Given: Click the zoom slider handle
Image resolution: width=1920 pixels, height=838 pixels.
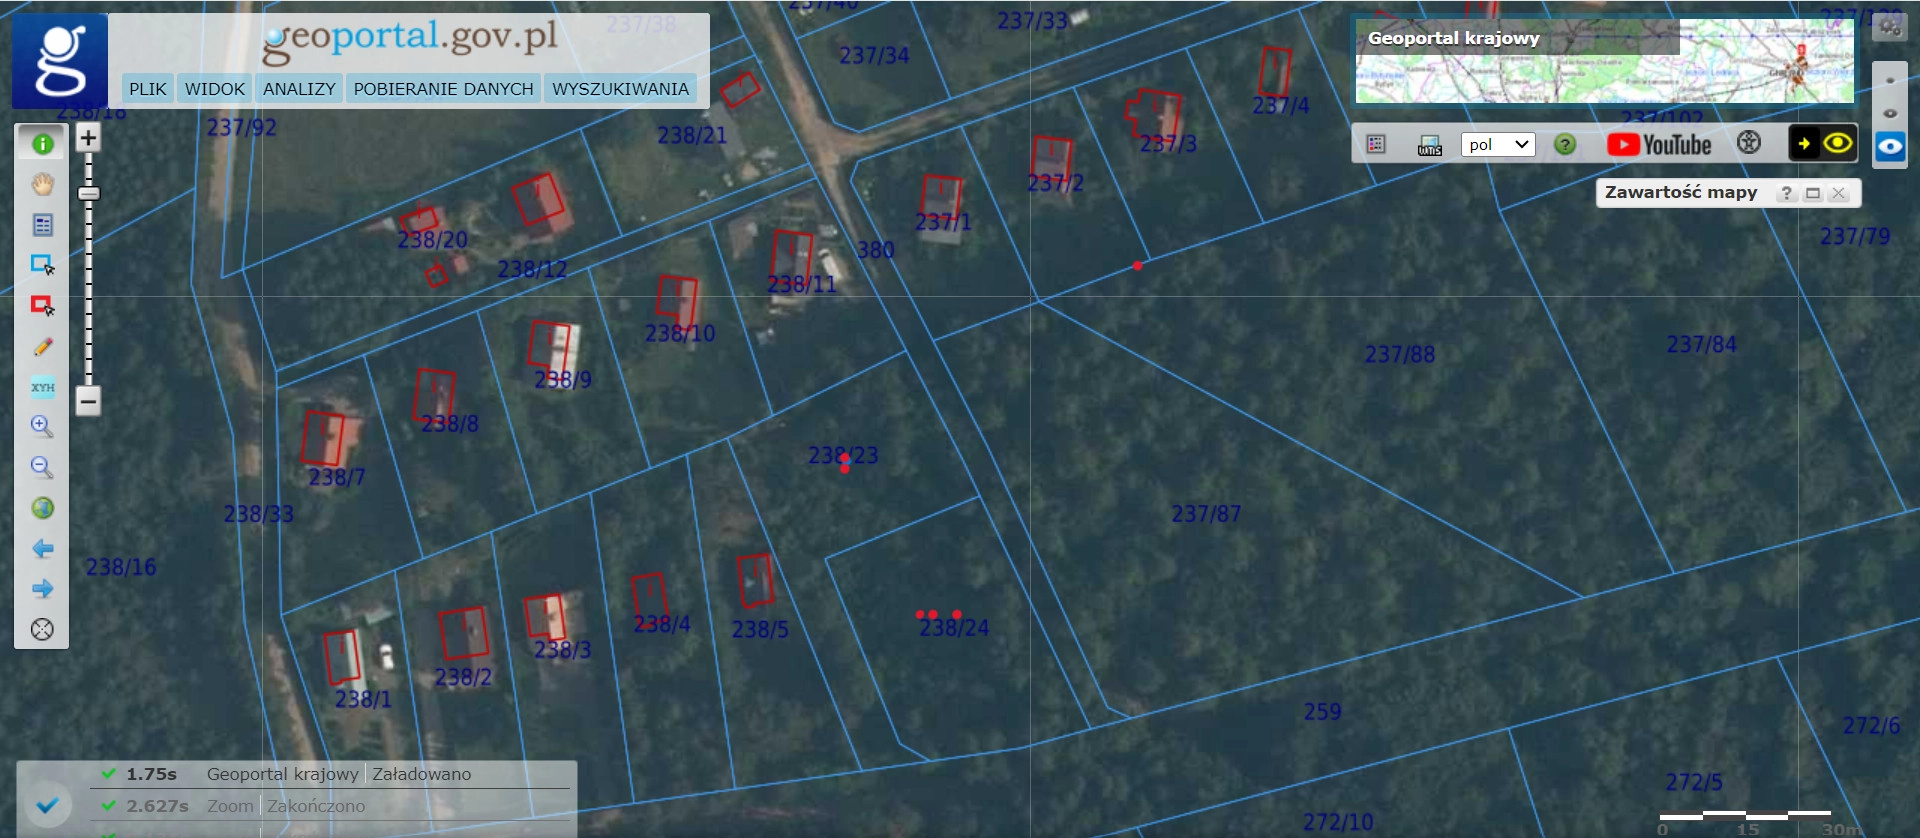Looking at the screenshot, I should [x=88, y=194].
